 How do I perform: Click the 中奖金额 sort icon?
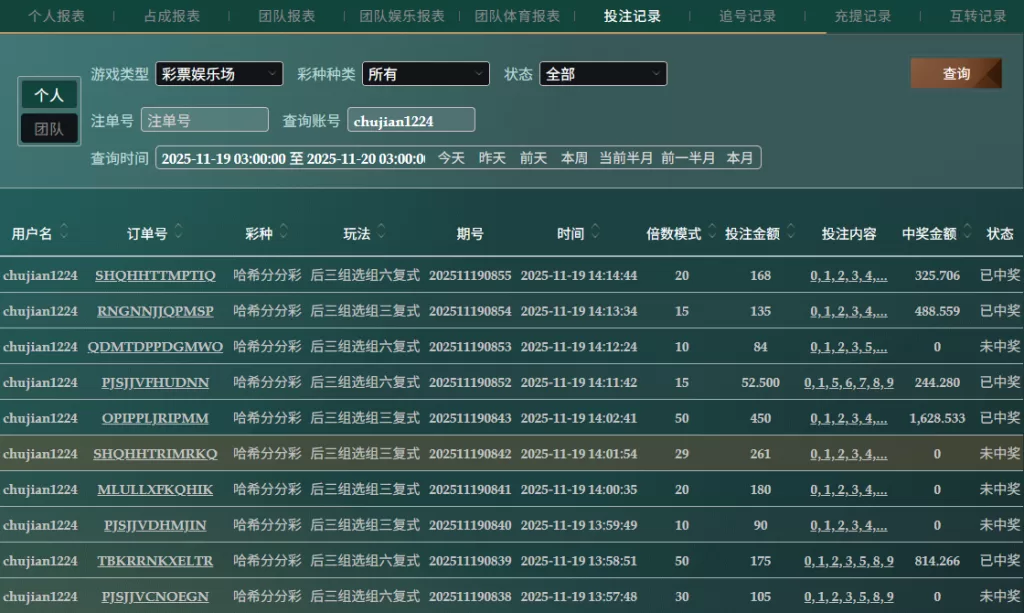tap(967, 233)
